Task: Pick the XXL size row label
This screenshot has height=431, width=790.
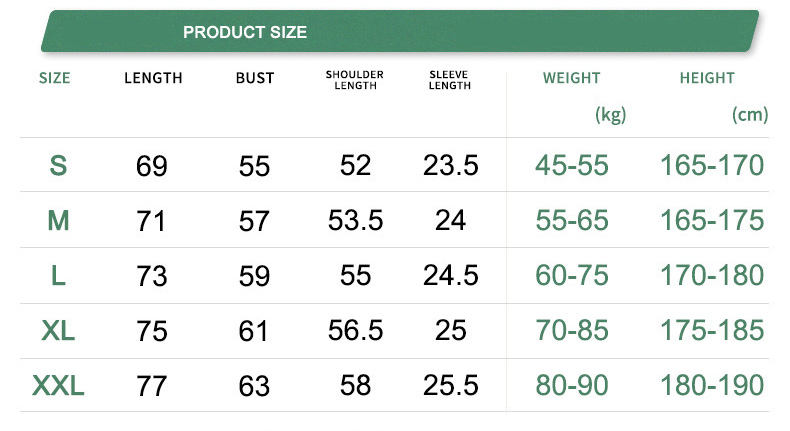Action: 58,385
